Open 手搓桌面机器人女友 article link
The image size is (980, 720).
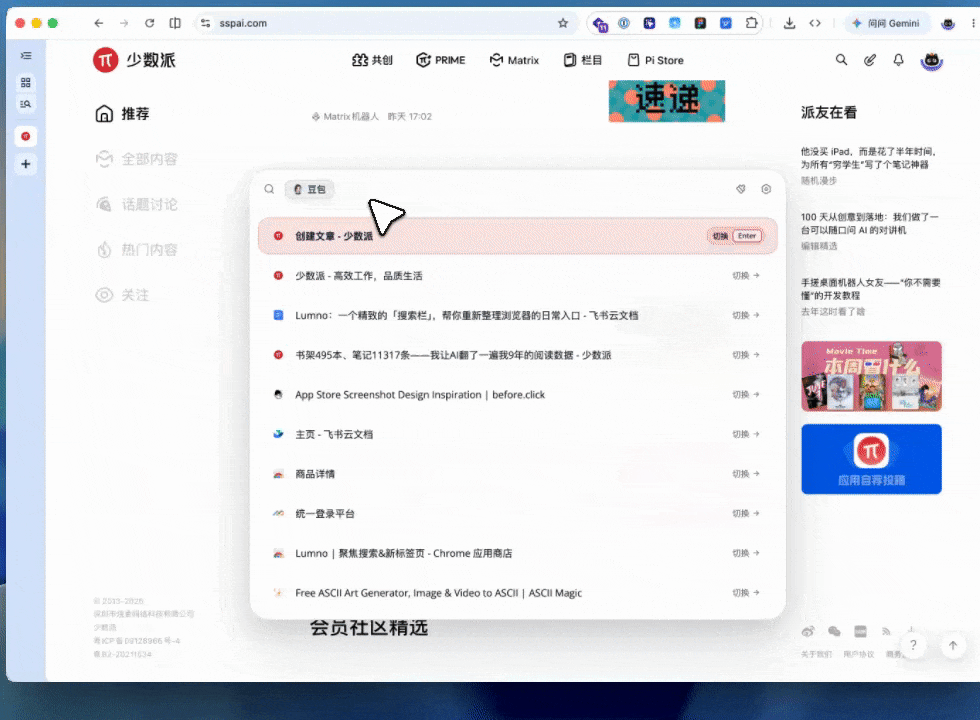[x=870, y=289]
